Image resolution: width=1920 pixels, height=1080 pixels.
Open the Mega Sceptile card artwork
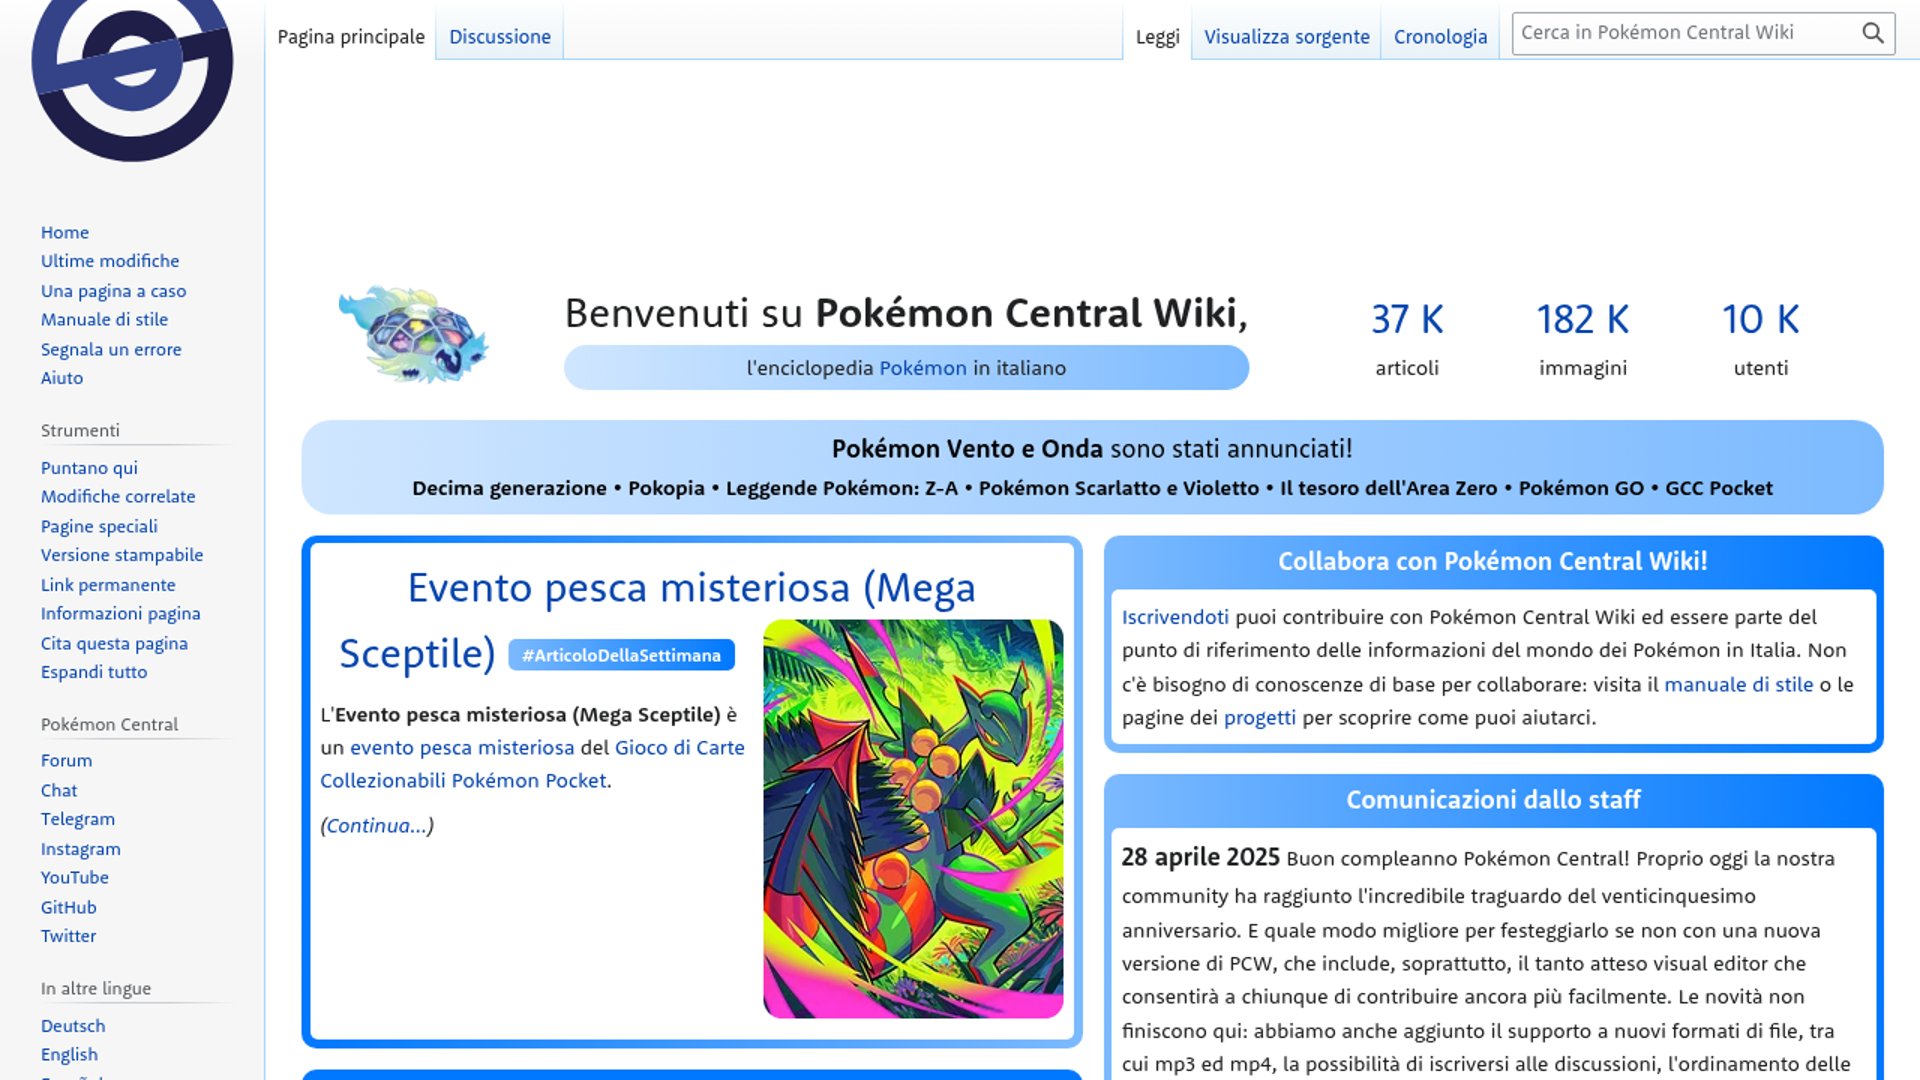(913, 819)
